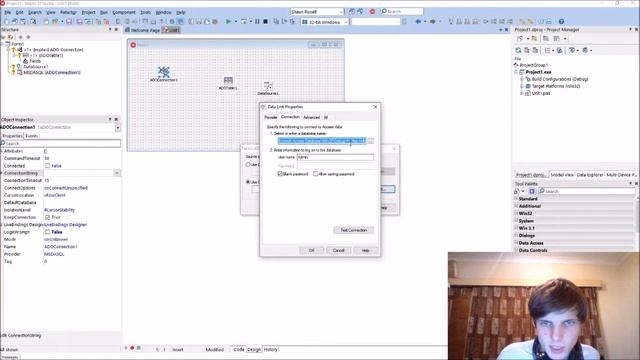The height and width of the screenshot is (360, 640).
Task: Click the Forward arrow icon
Action: point(433,21)
